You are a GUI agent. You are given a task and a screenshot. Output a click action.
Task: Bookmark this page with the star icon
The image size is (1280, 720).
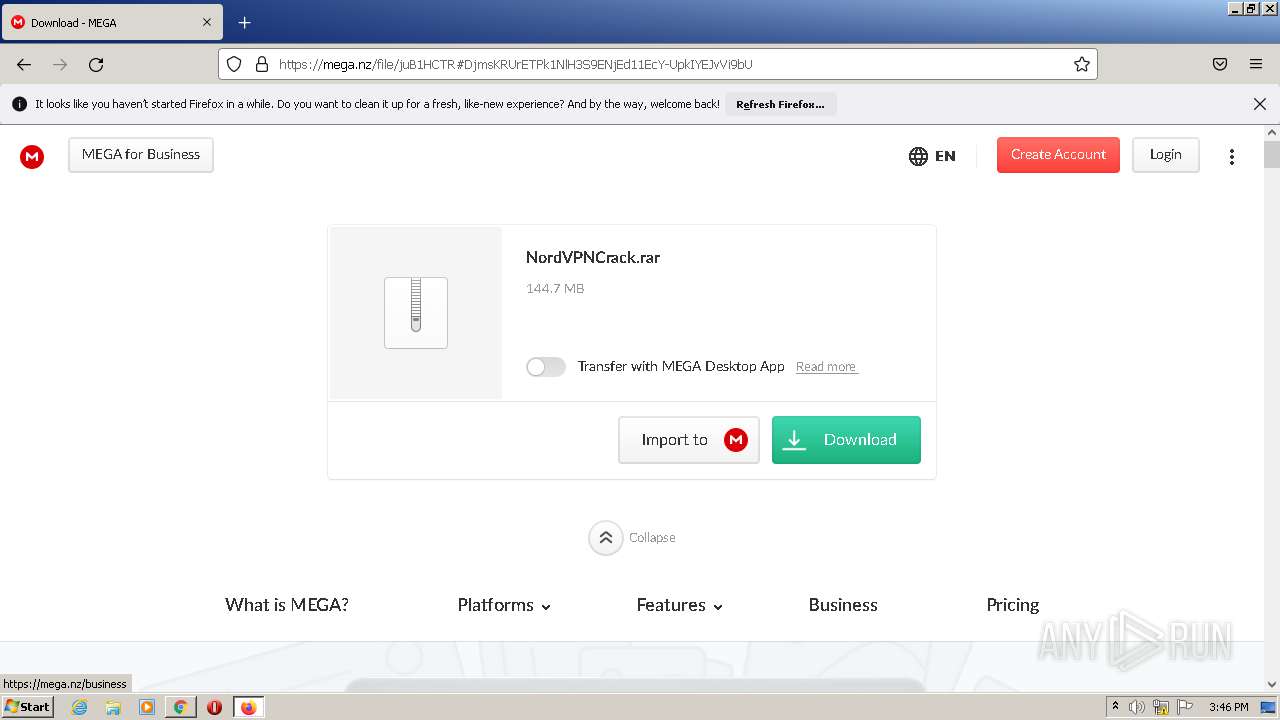(1081, 64)
